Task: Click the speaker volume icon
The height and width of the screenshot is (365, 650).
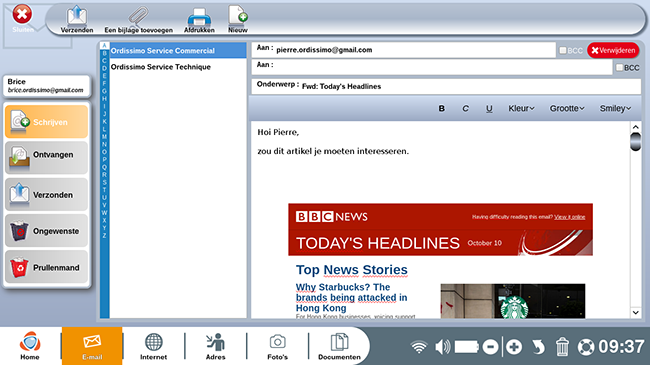Action: pyautogui.click(x=442, y=347)
